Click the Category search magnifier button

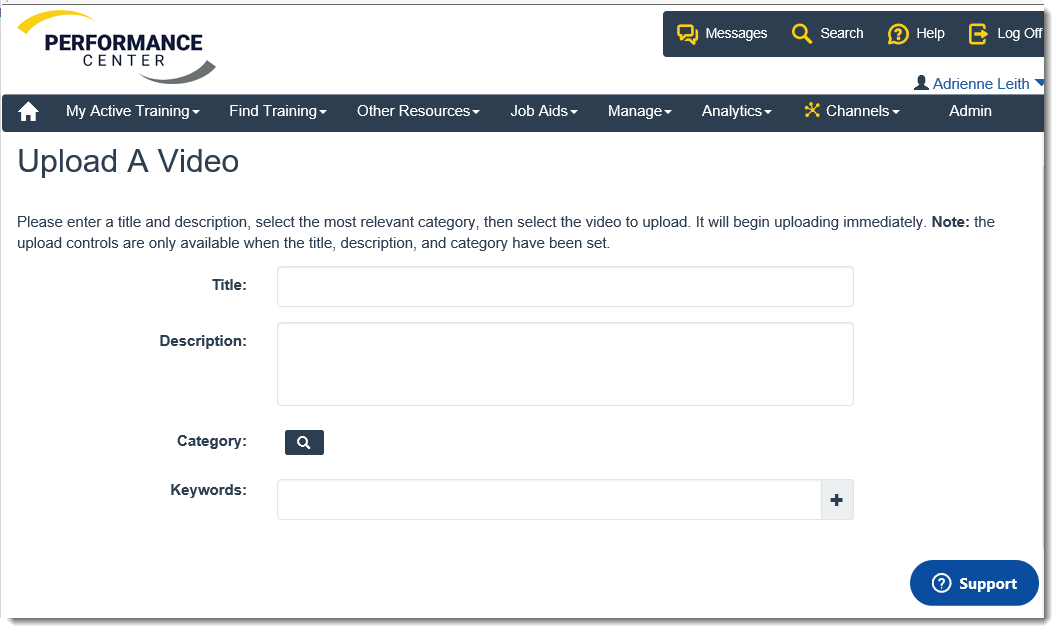pyautogui.click(x=304, y=442)
